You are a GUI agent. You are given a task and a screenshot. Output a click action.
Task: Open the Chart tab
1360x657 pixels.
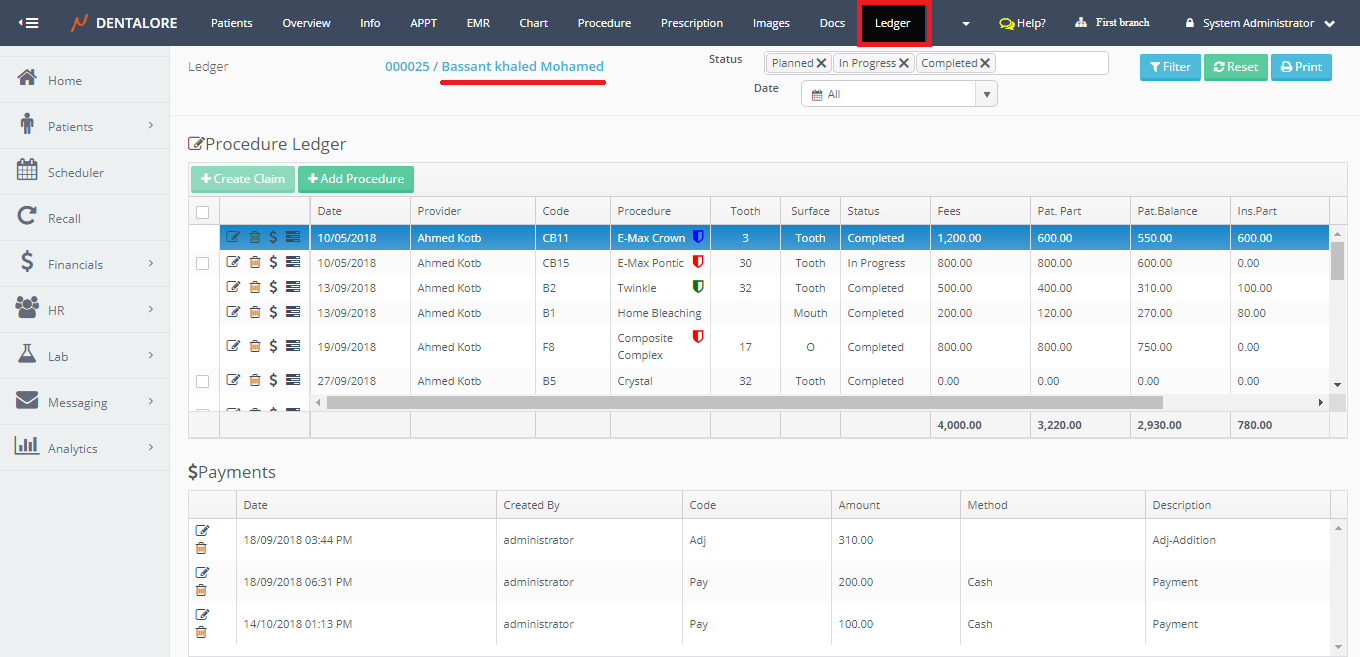point(533,23)
